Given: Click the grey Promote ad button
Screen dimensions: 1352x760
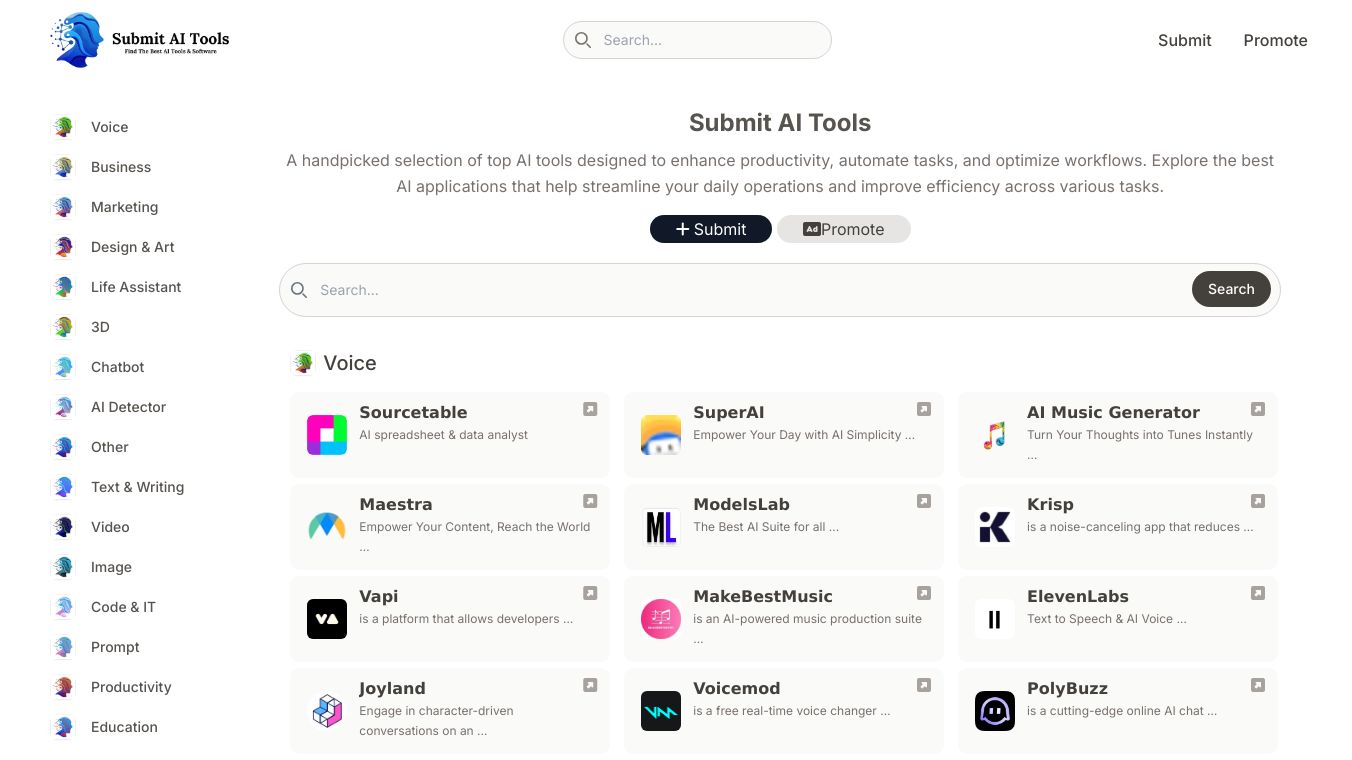Looking at the screenshot, I should [x=844, y=229].
